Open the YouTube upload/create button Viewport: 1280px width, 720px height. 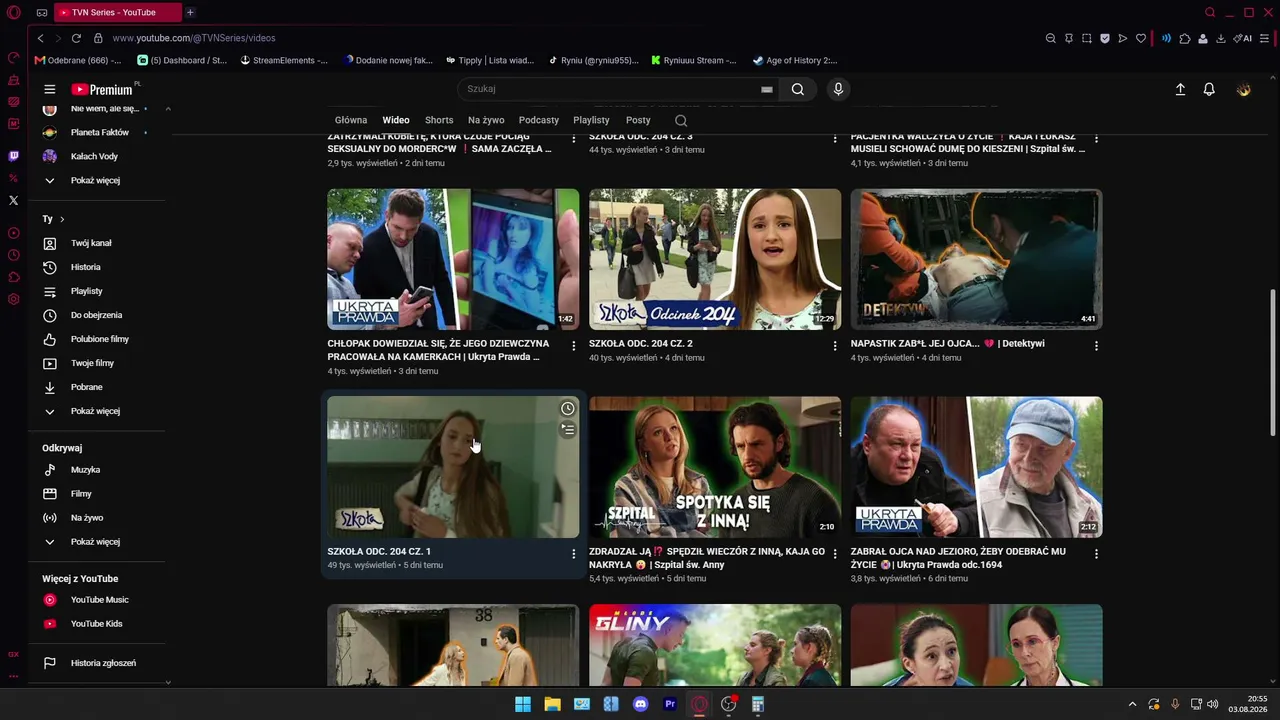pos(1180,89)
